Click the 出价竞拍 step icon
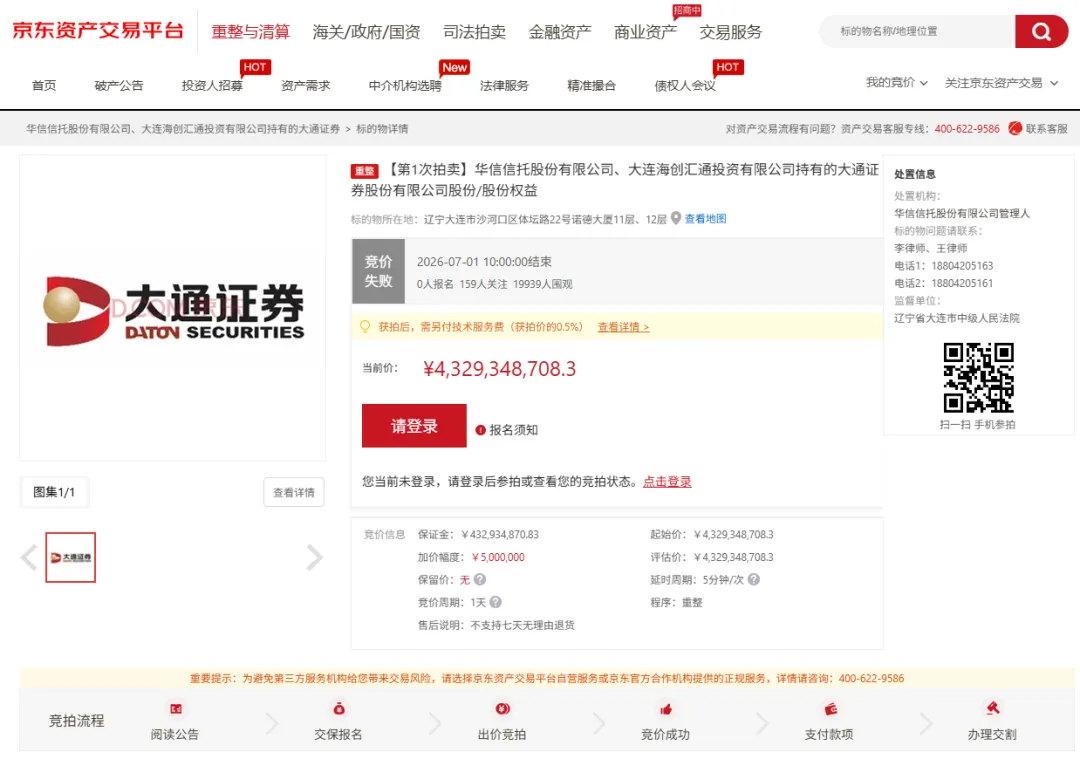The height and width of the screenshot is (759, 1080). pos(502,709)
